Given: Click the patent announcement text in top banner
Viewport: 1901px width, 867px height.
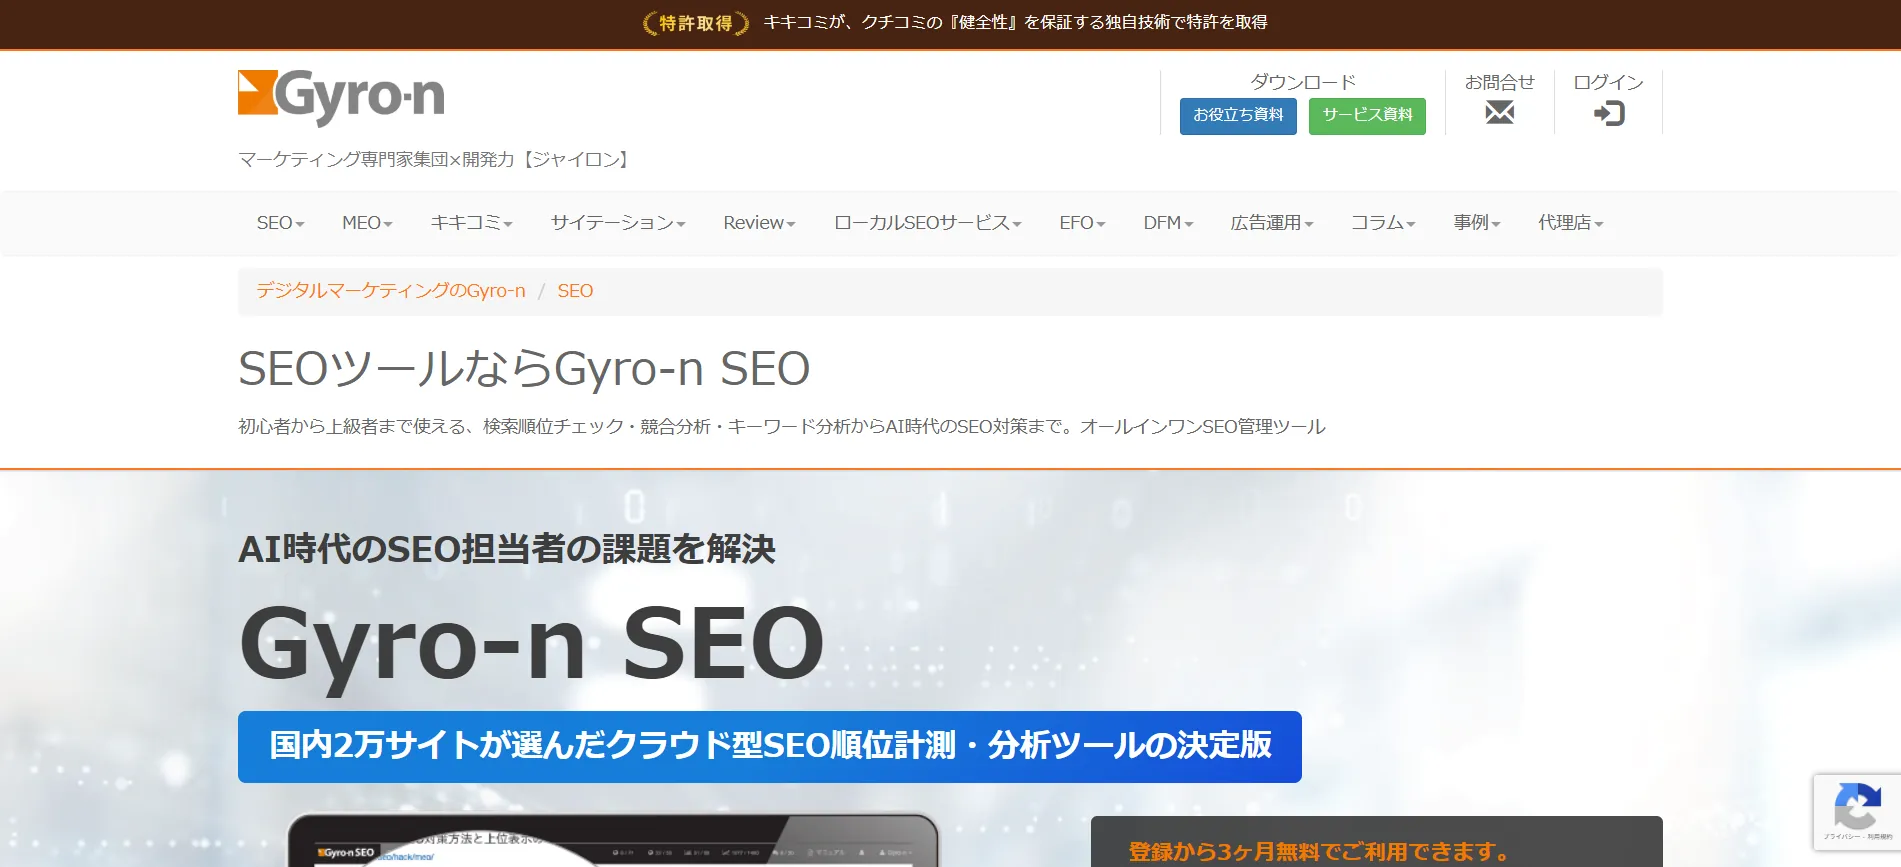Looking at the screenshot, I should [1015, 22].
